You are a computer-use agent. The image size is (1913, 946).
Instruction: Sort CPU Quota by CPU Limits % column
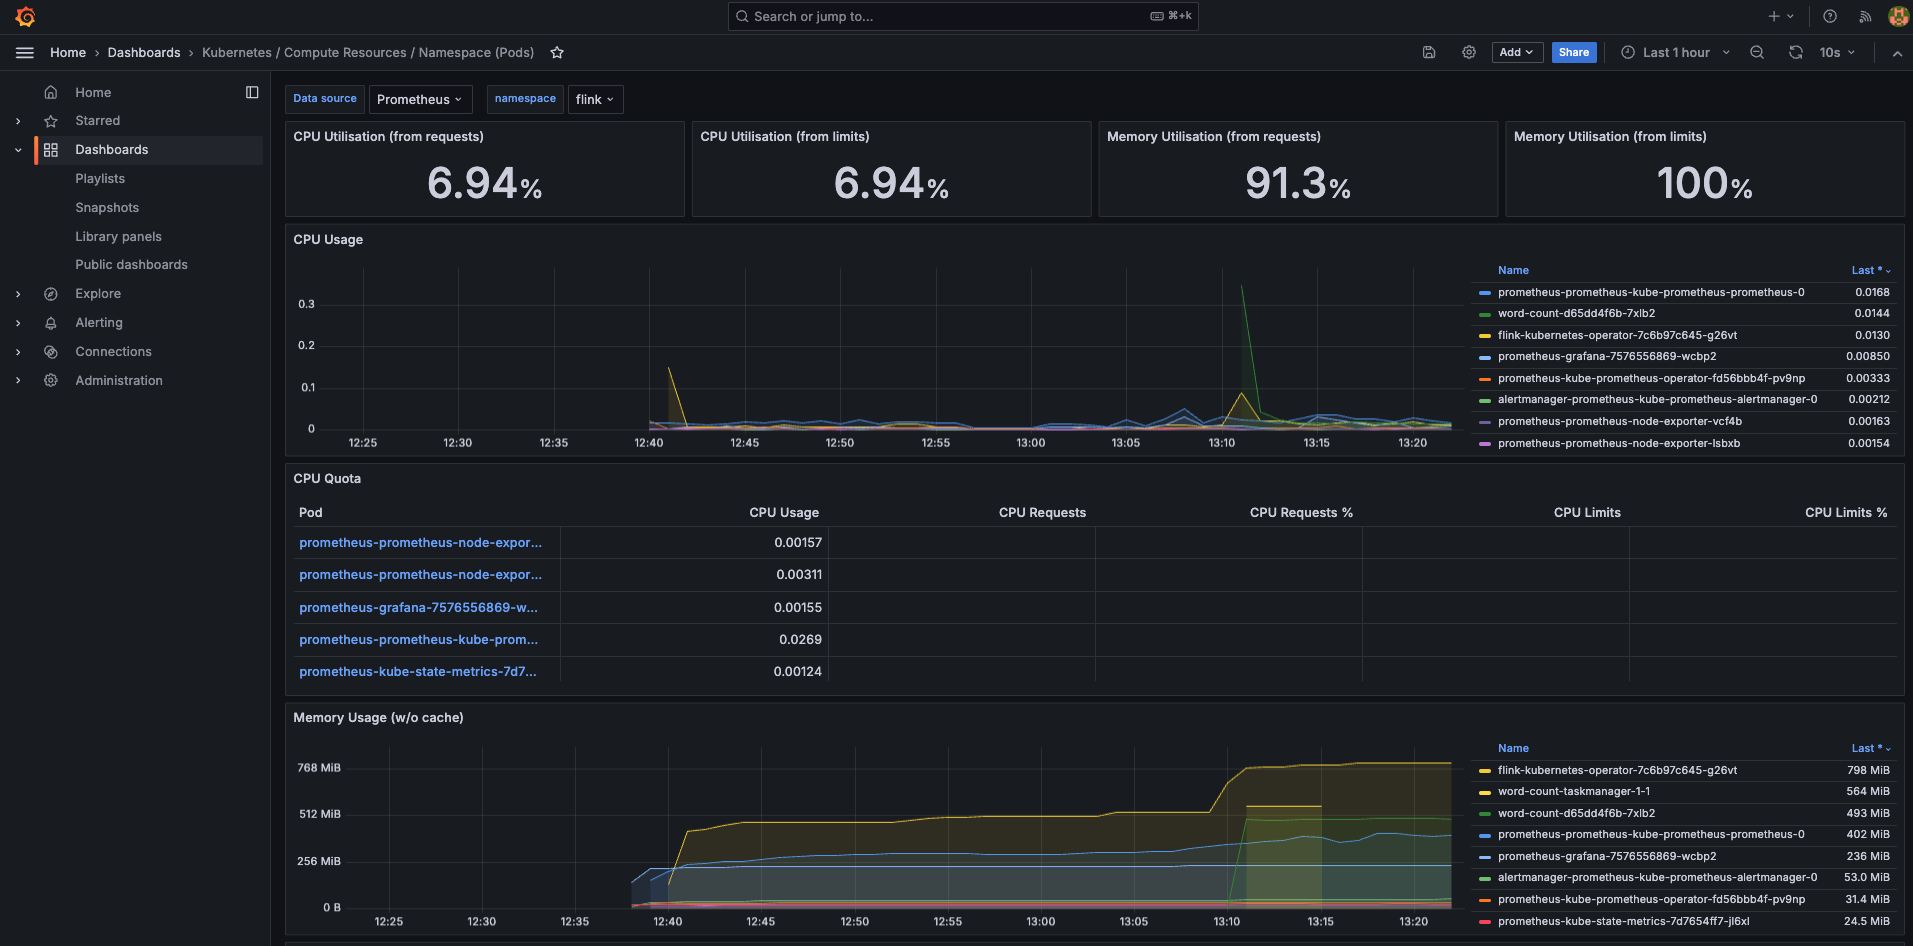[x=1846, y=513]
